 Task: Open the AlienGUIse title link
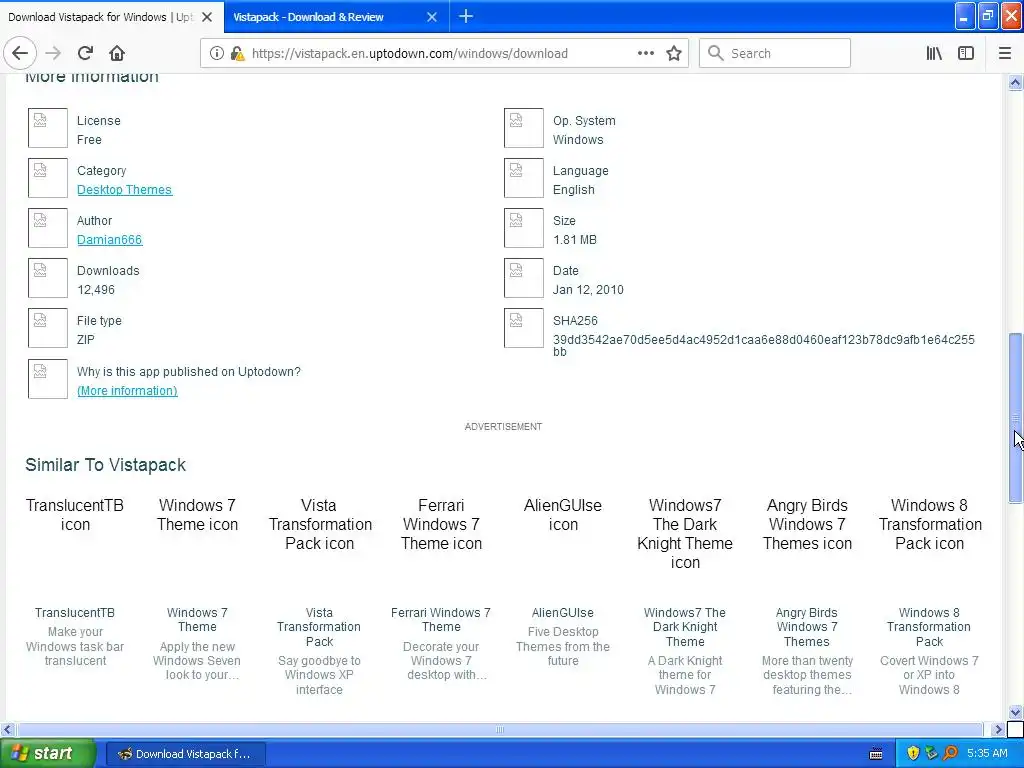[562, 613]
